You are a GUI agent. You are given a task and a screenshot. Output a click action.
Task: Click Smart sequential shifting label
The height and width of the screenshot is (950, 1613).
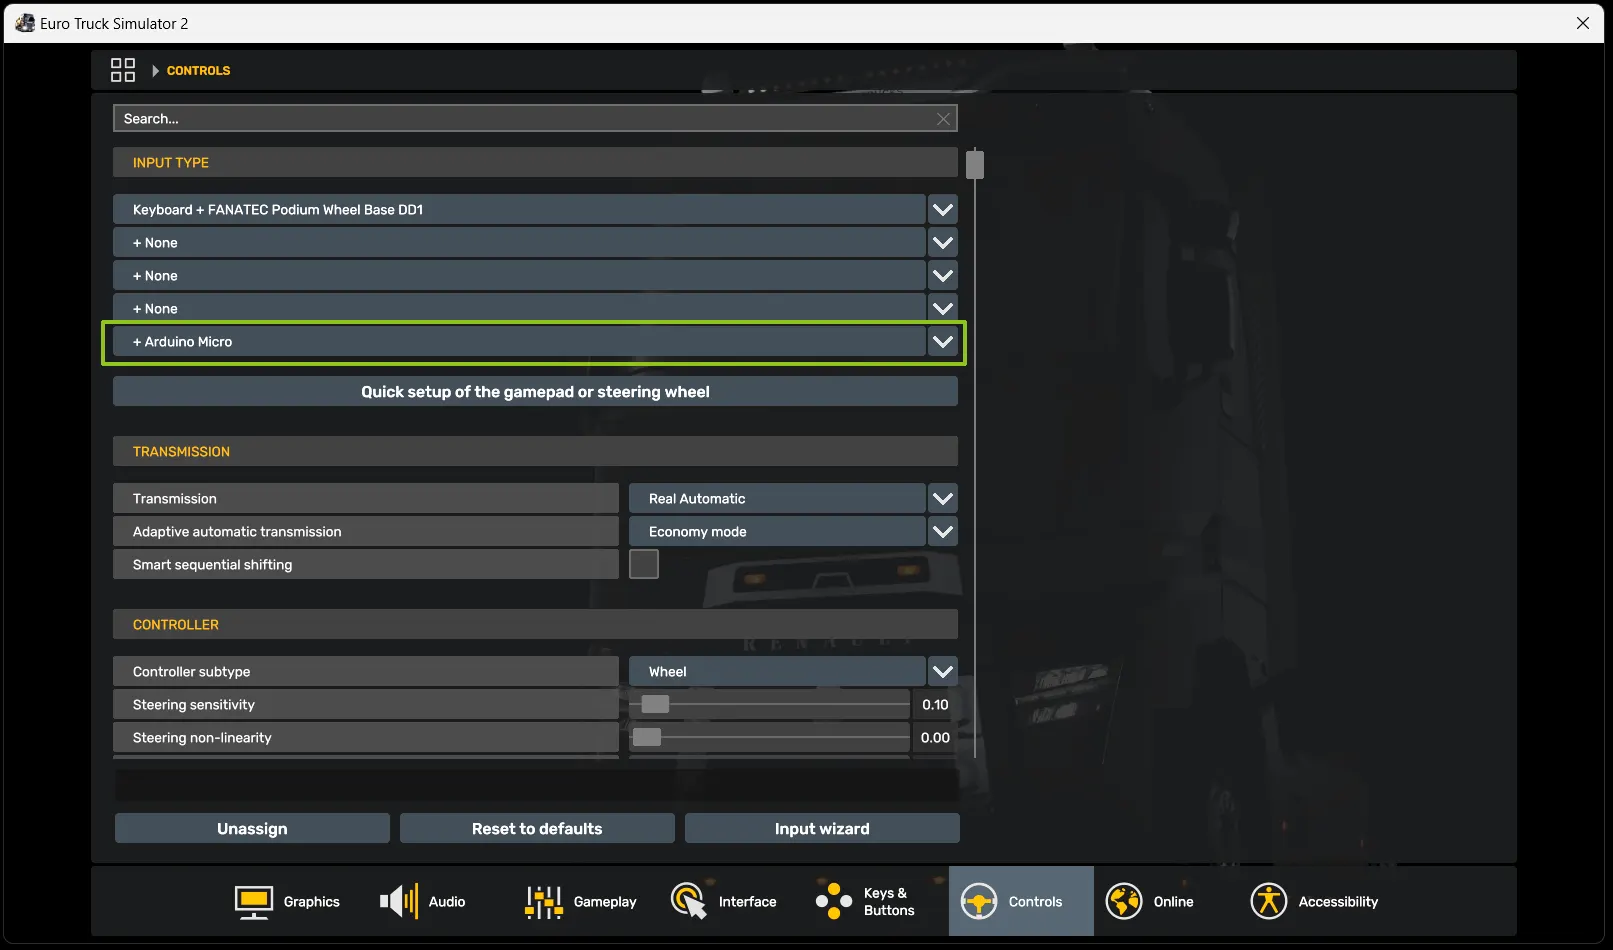(366, 565)
